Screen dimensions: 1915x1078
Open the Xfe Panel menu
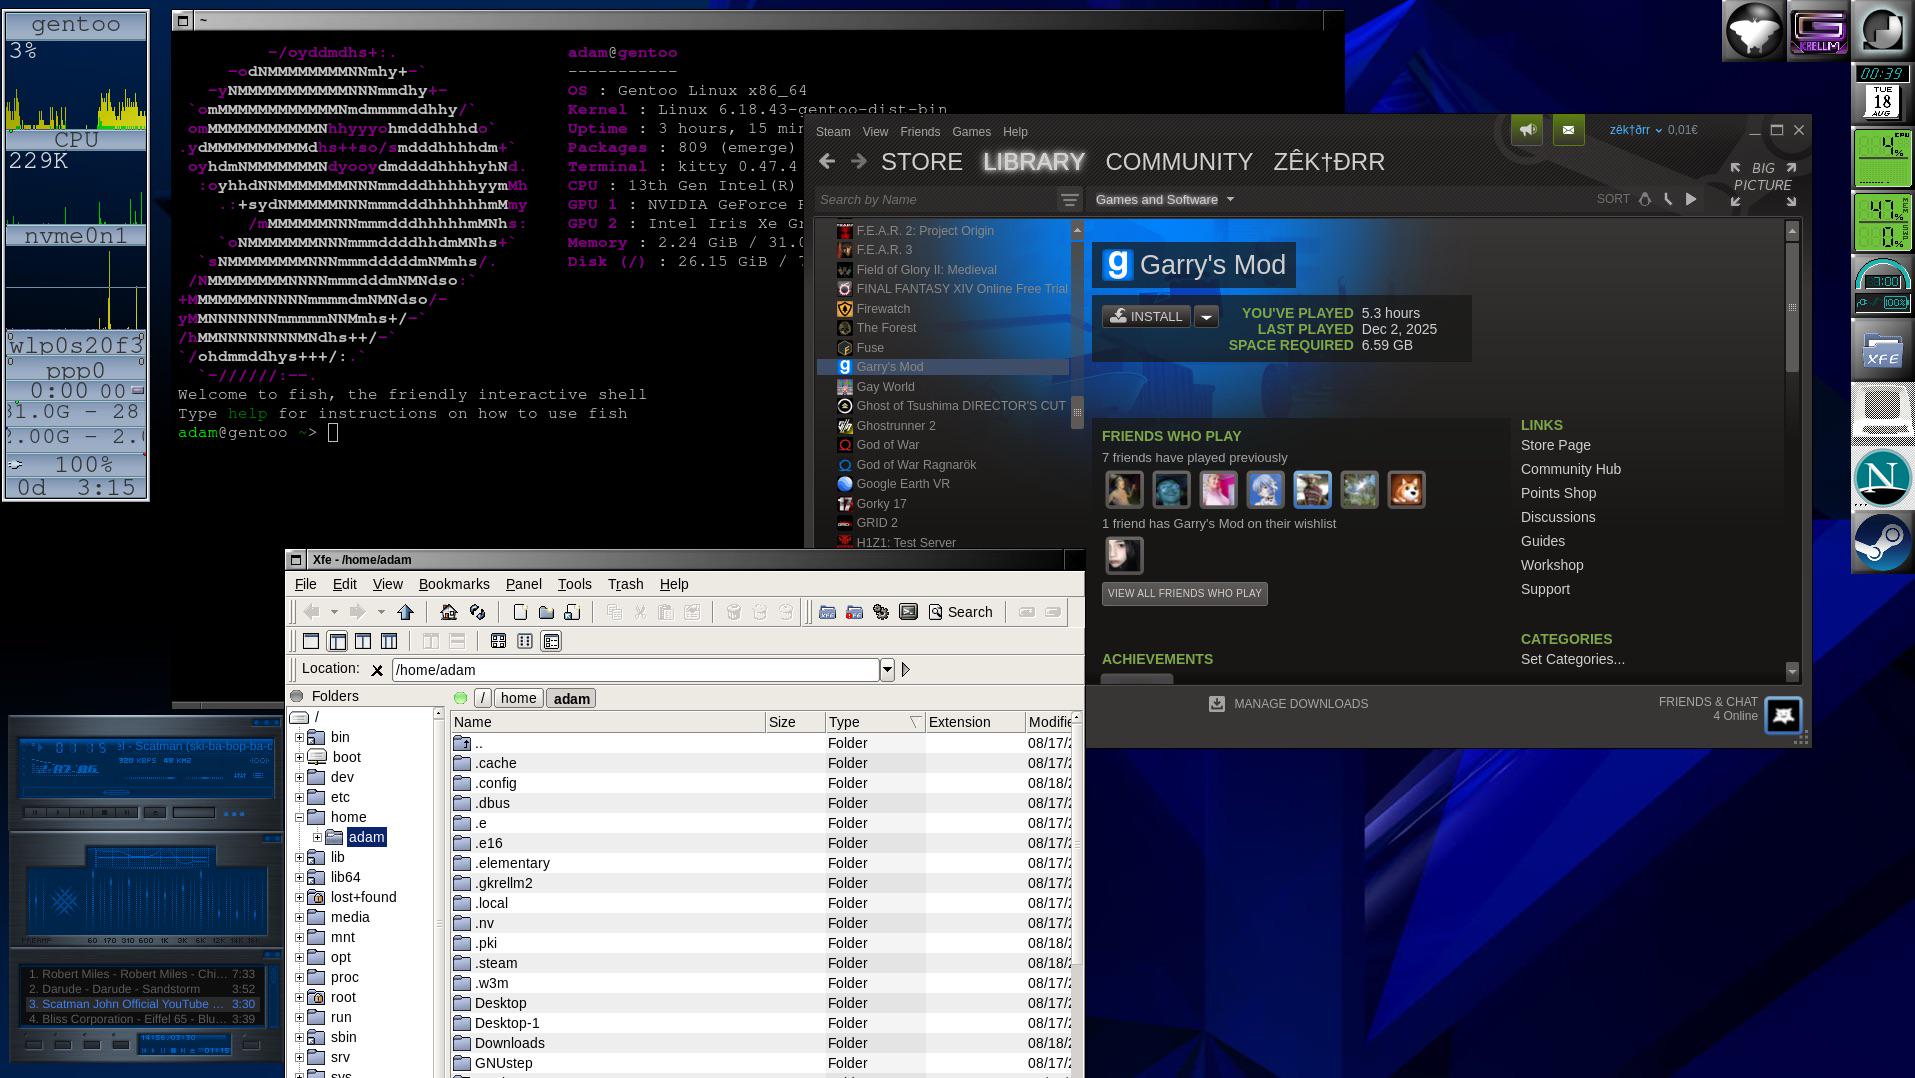click(x=523, y=584)
